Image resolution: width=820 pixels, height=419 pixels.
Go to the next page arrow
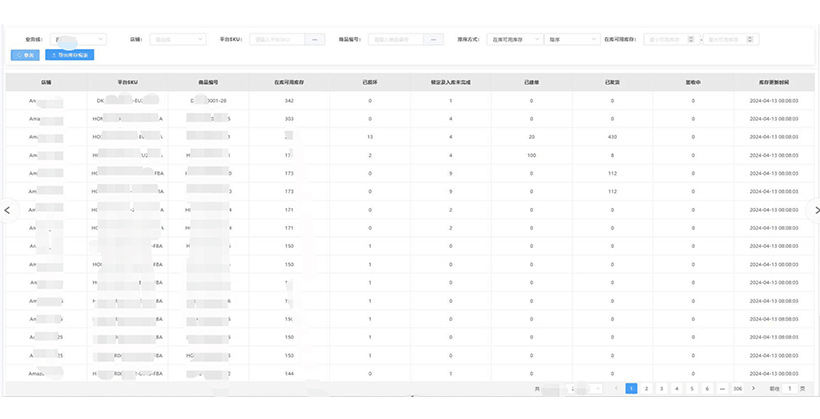tap(753, 388)
